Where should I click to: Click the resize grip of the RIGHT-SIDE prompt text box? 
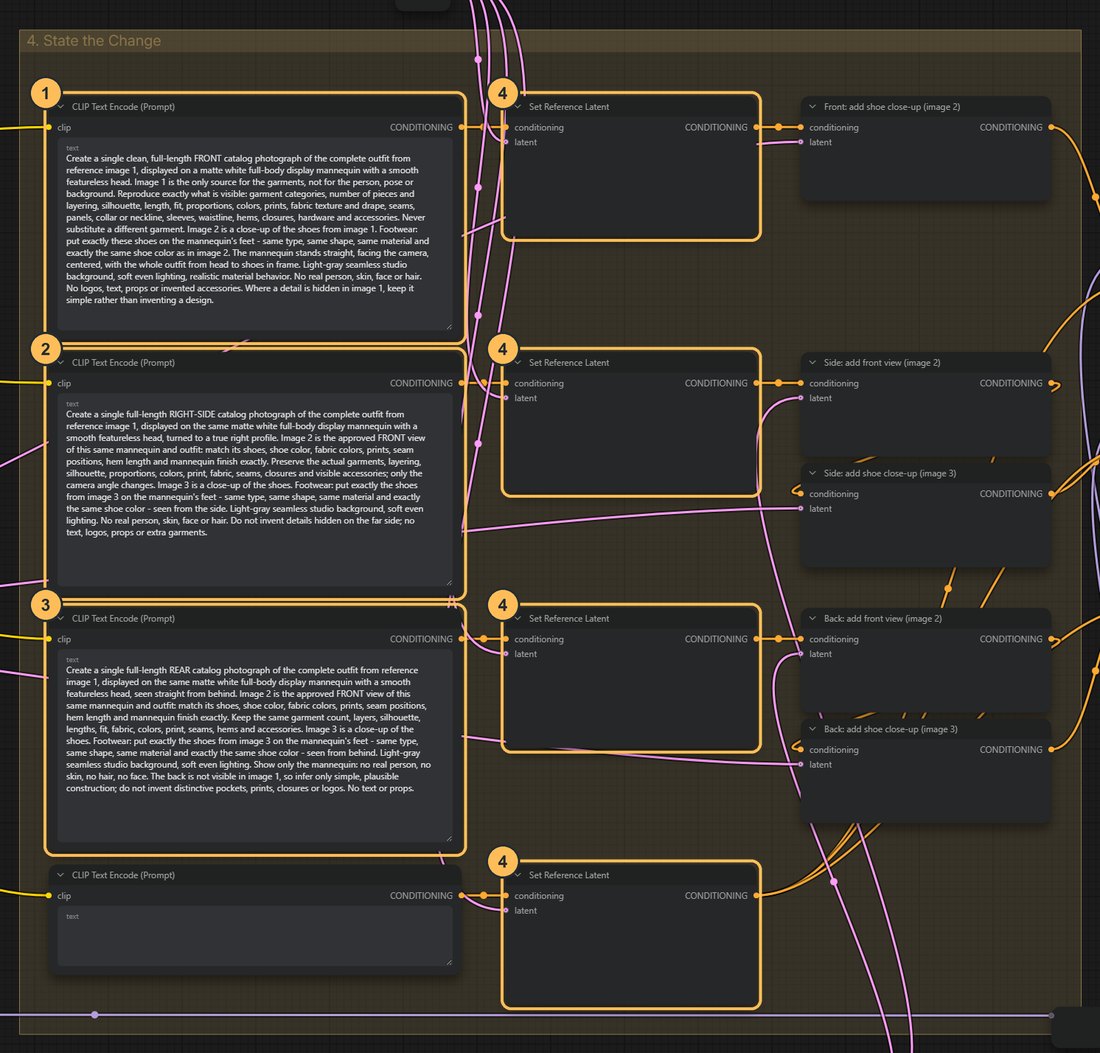coord(448,582)
